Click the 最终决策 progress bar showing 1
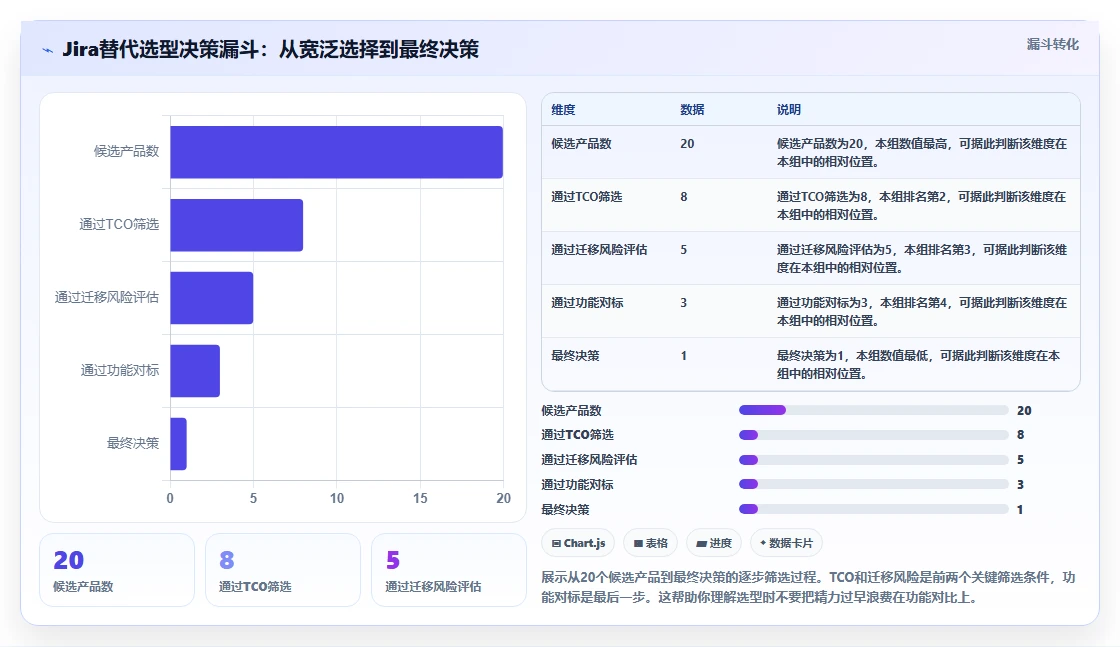 [x=874, y=509]
